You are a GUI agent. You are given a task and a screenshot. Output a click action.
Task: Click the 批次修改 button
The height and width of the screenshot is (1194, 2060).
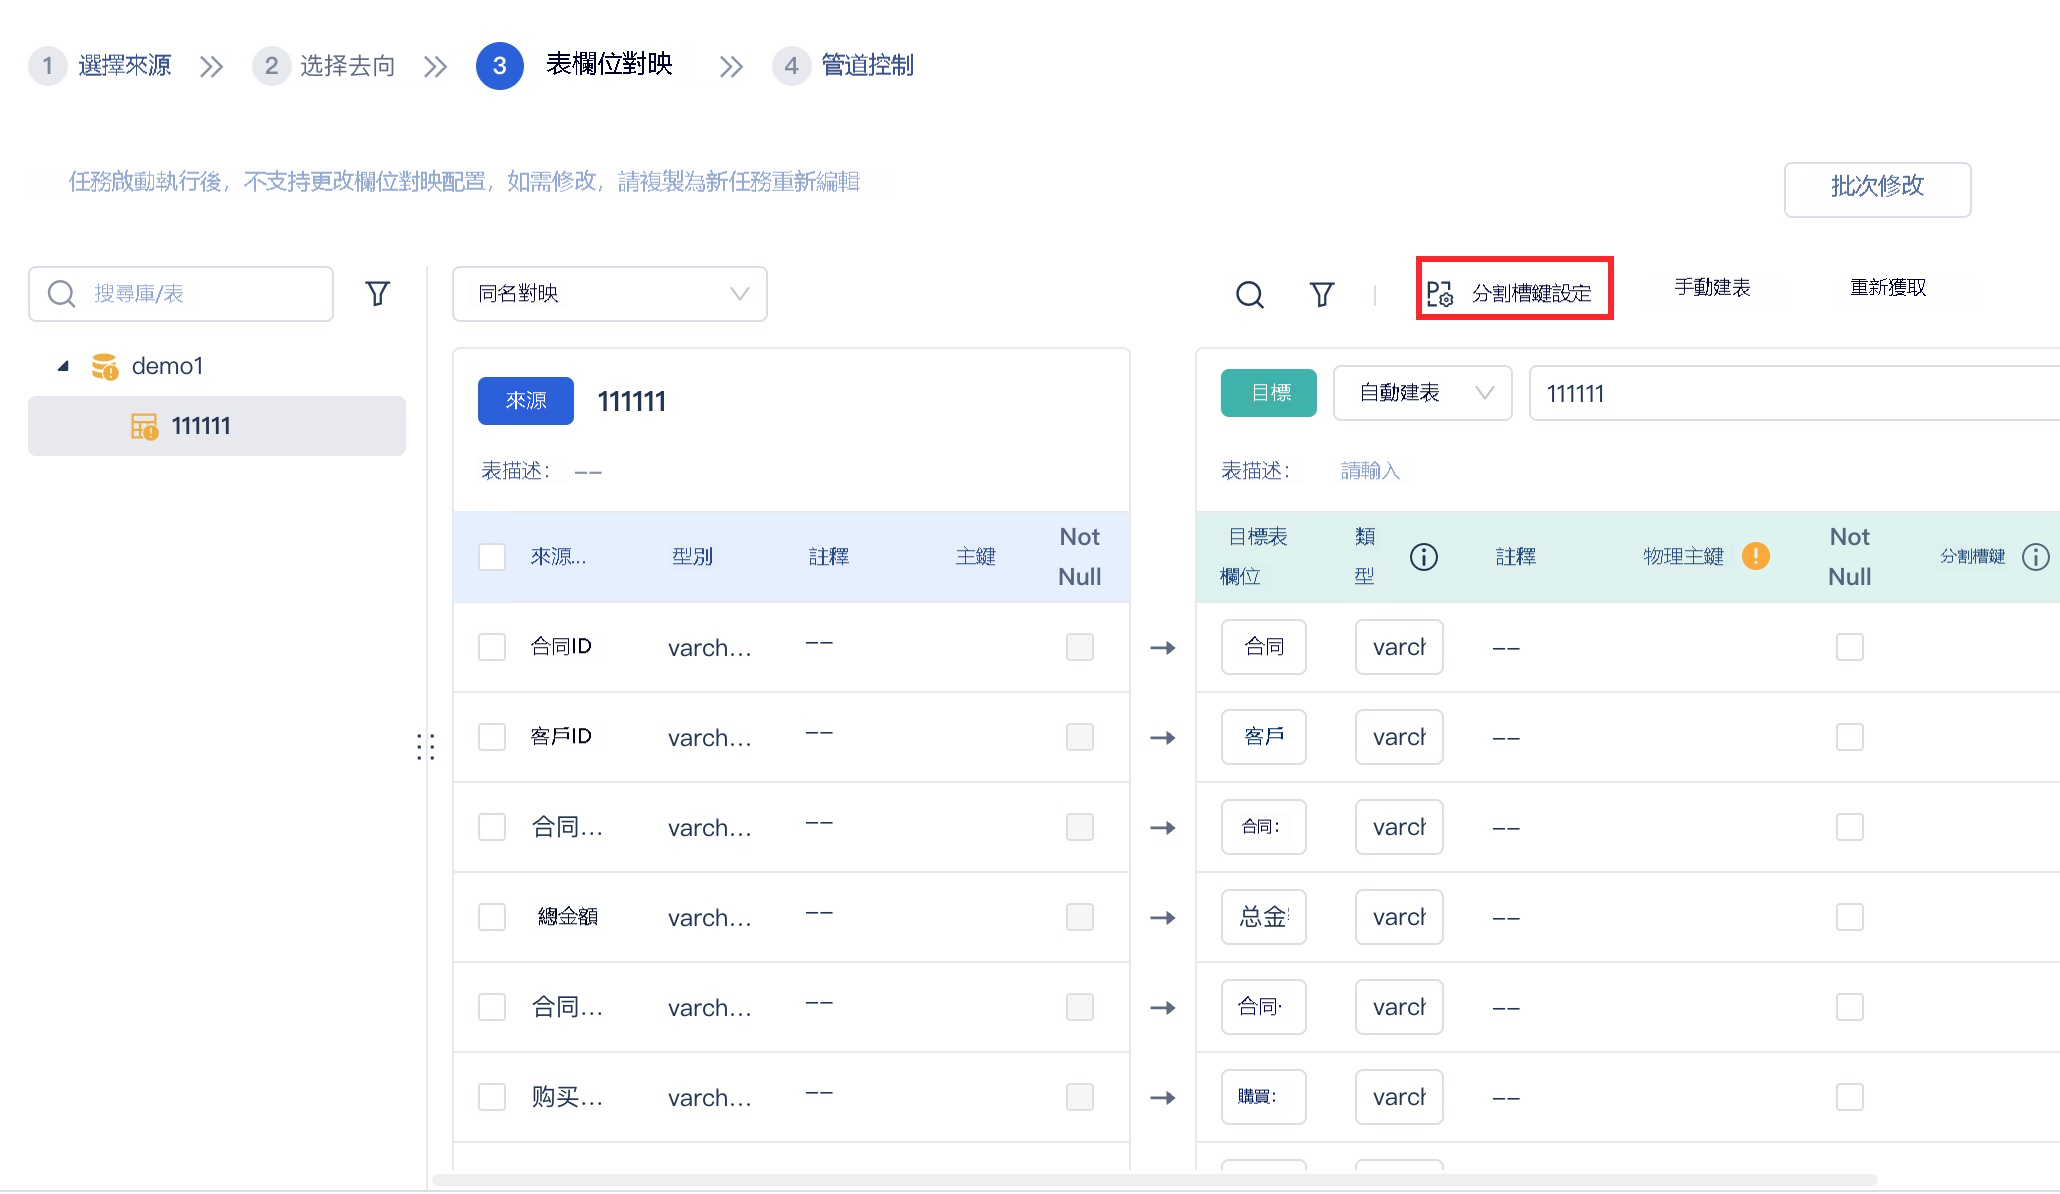[x=1877, y=189]
